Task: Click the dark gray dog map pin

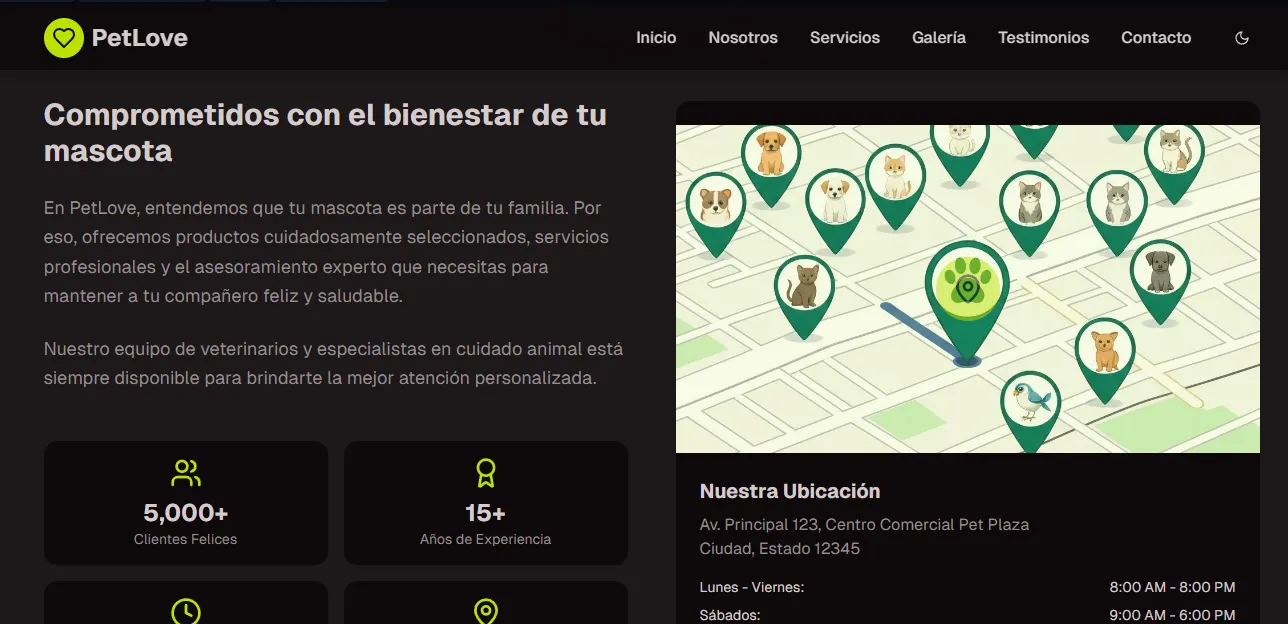Action: pos(1160,272)
